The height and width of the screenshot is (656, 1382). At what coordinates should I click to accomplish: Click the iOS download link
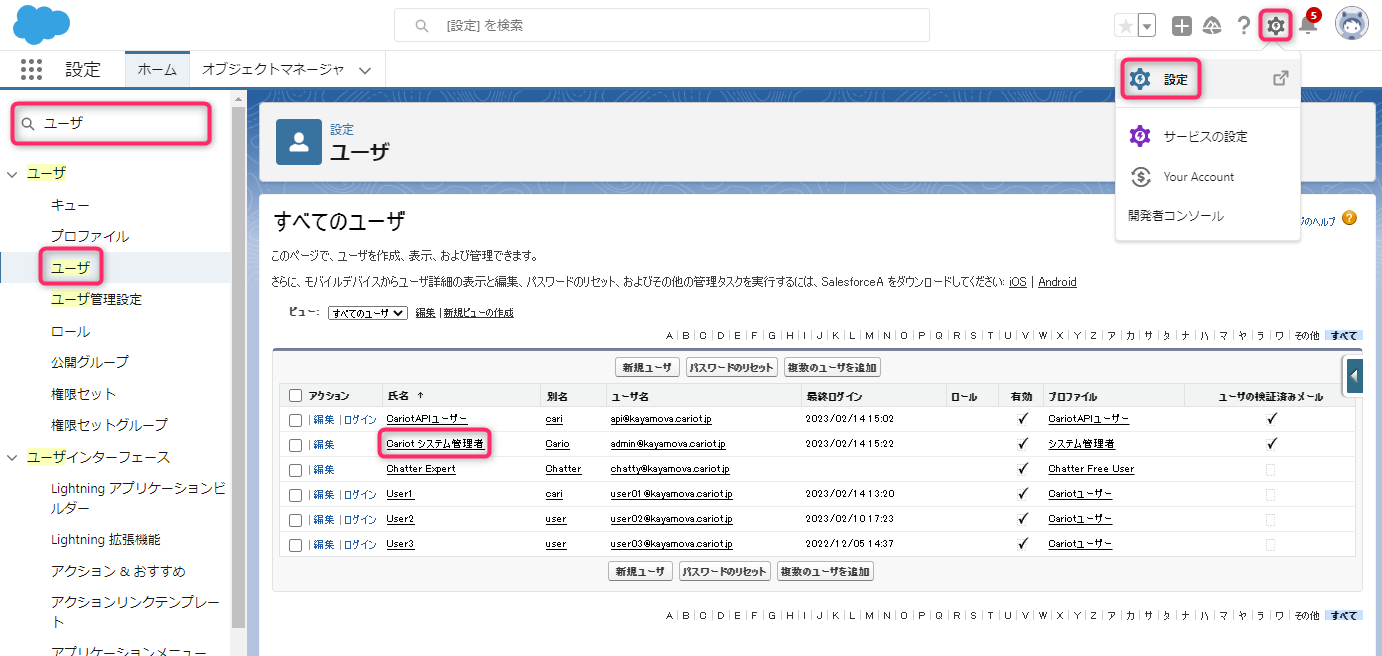click(1018, 282)
